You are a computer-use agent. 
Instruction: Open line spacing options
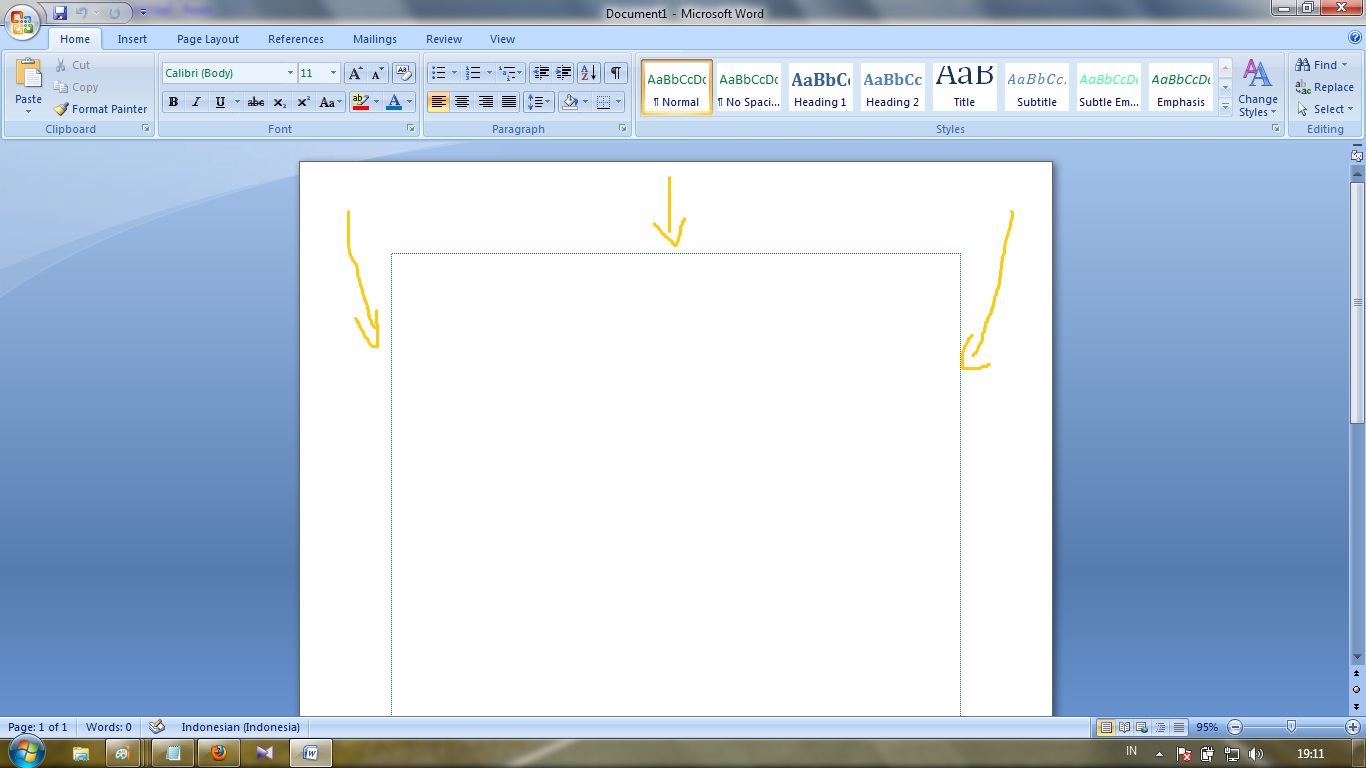539,102
